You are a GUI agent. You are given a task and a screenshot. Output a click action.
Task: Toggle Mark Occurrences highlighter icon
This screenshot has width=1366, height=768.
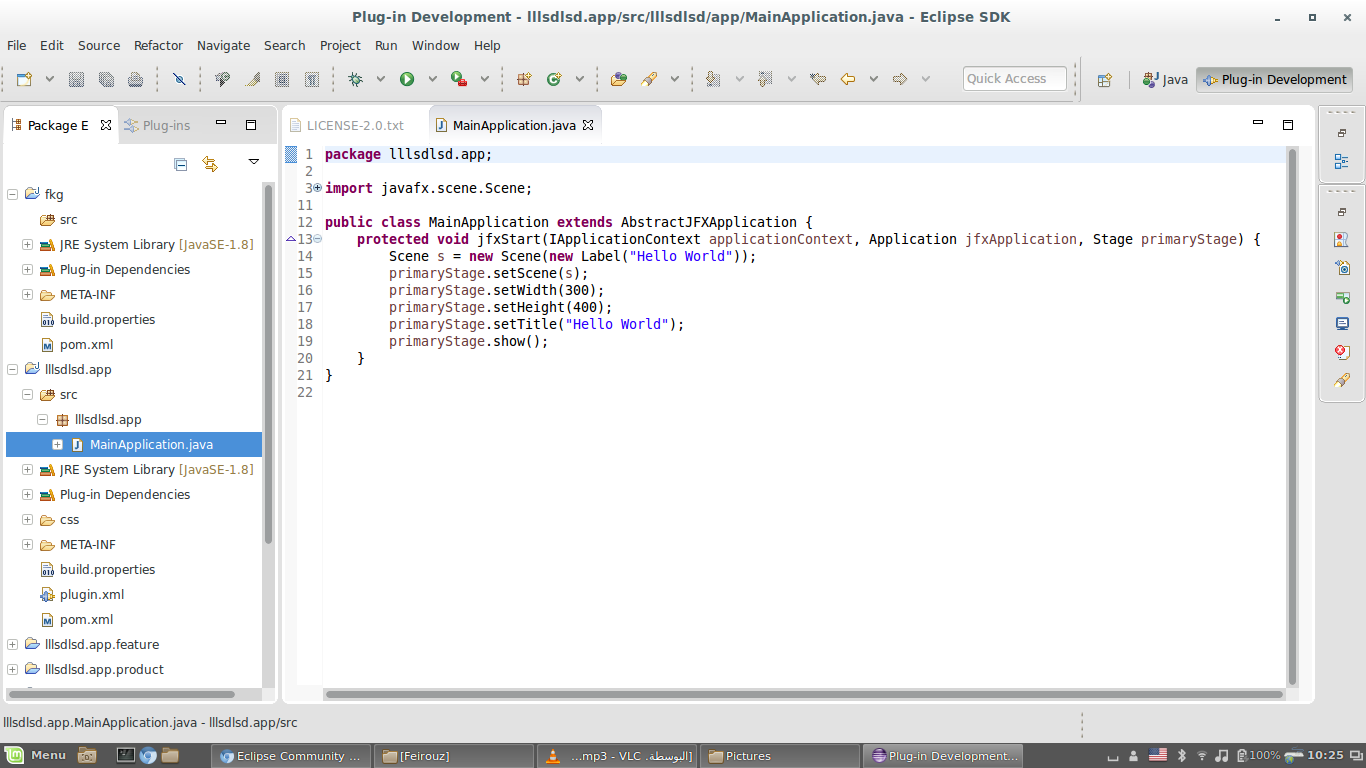[x=253, y=79]
